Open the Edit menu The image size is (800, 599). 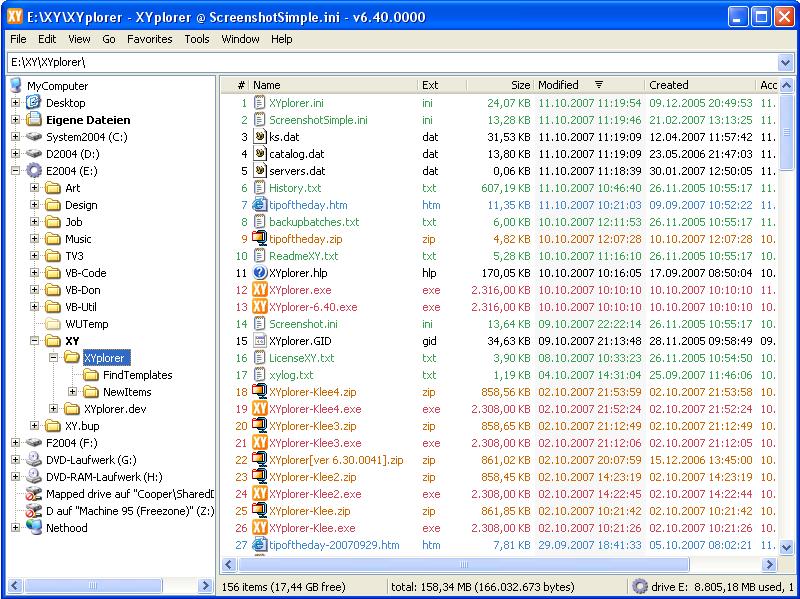click(x=47, y=39)
